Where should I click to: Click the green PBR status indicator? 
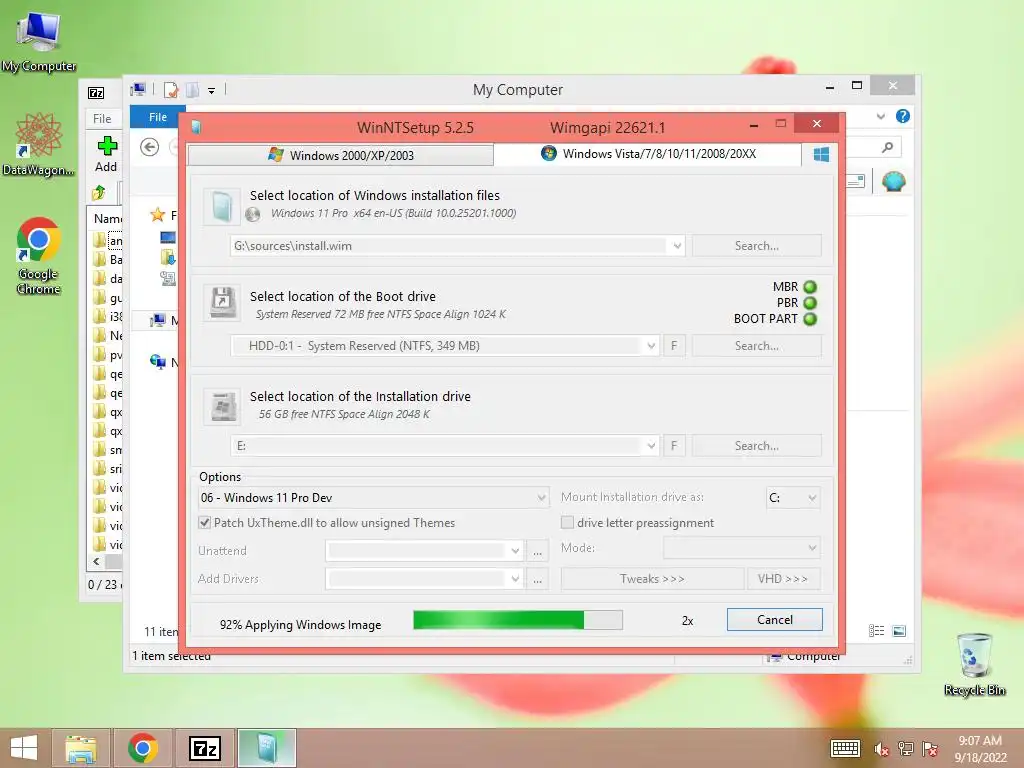(810, 303)
